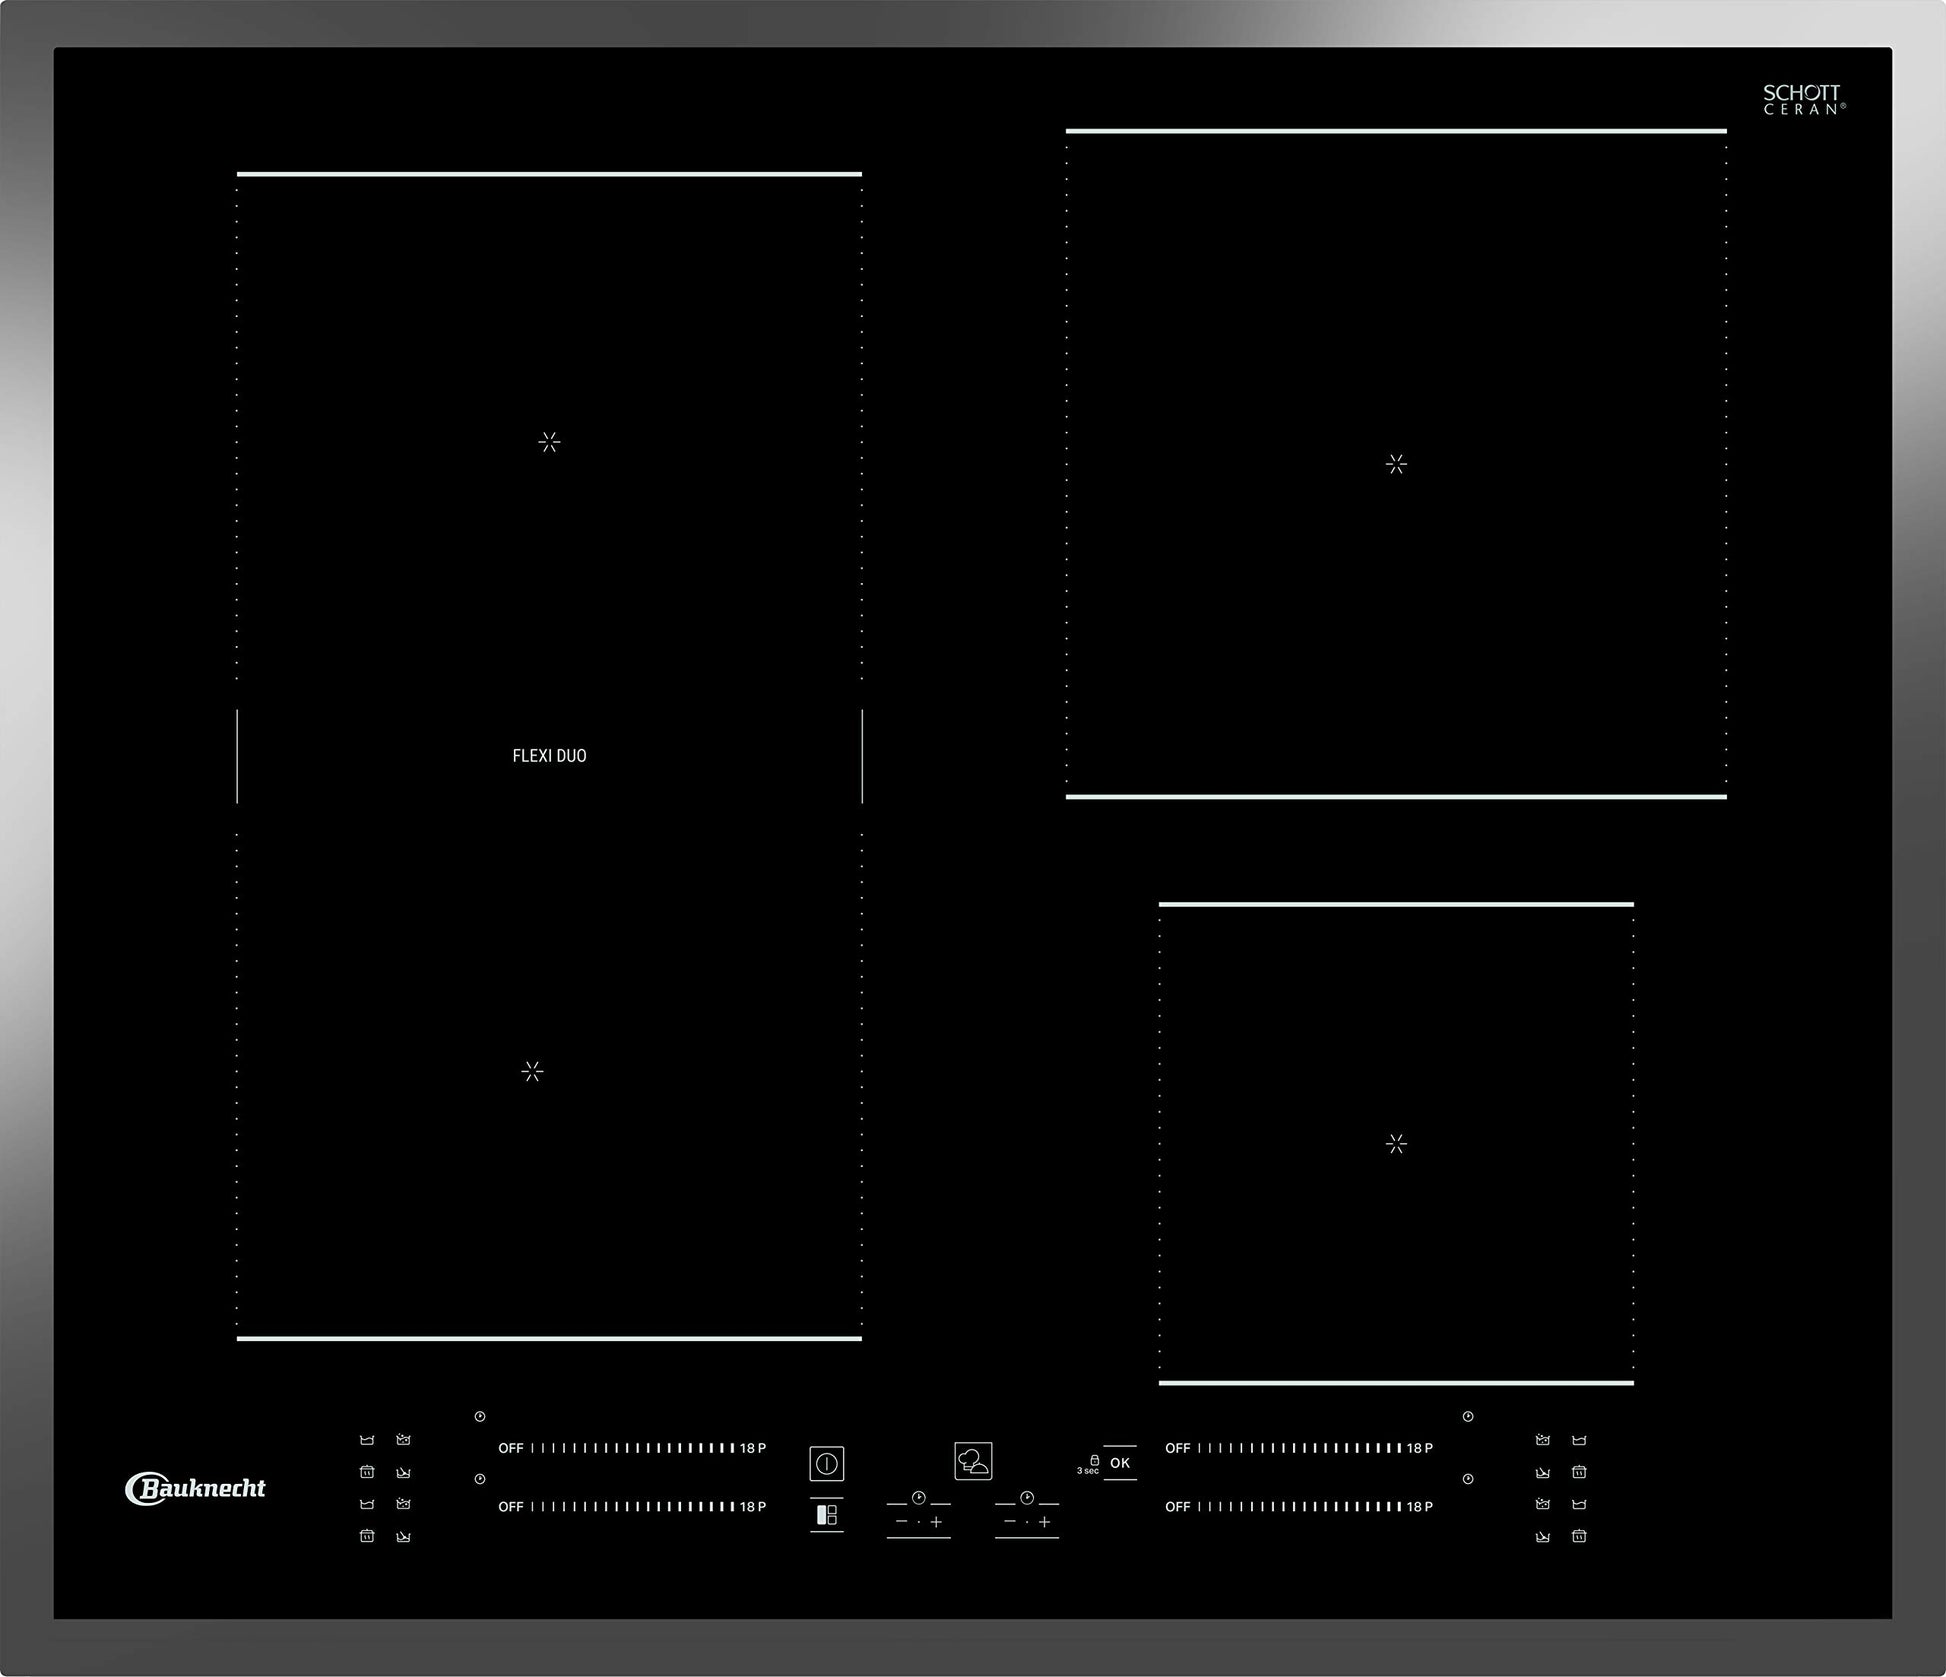Tap the clock icon above left timer stepper

tap(918, 1498)
